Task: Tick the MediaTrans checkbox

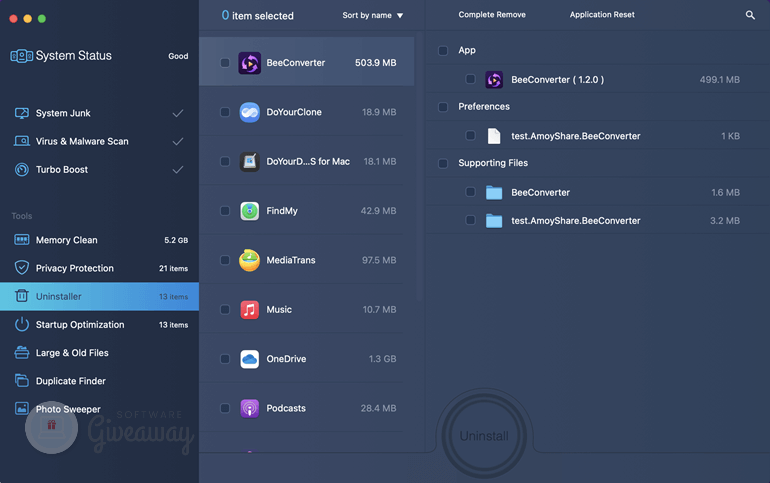Action: (225, 260)
